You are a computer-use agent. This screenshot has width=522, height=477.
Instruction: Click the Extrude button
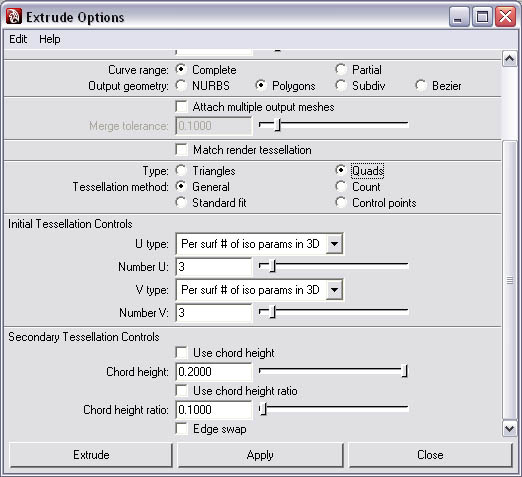click(91, 455)
